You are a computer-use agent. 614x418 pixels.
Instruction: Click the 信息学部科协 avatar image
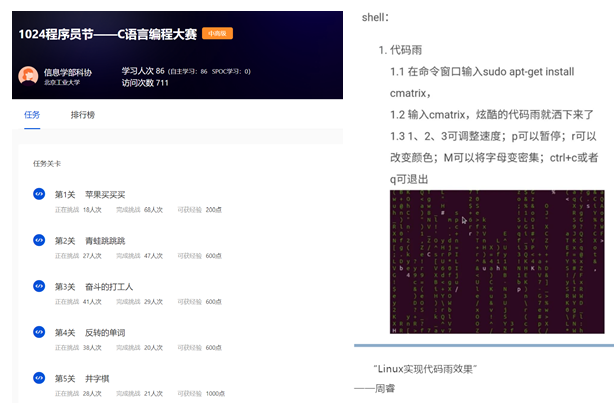pyautogui.click(x=29, y=77)
